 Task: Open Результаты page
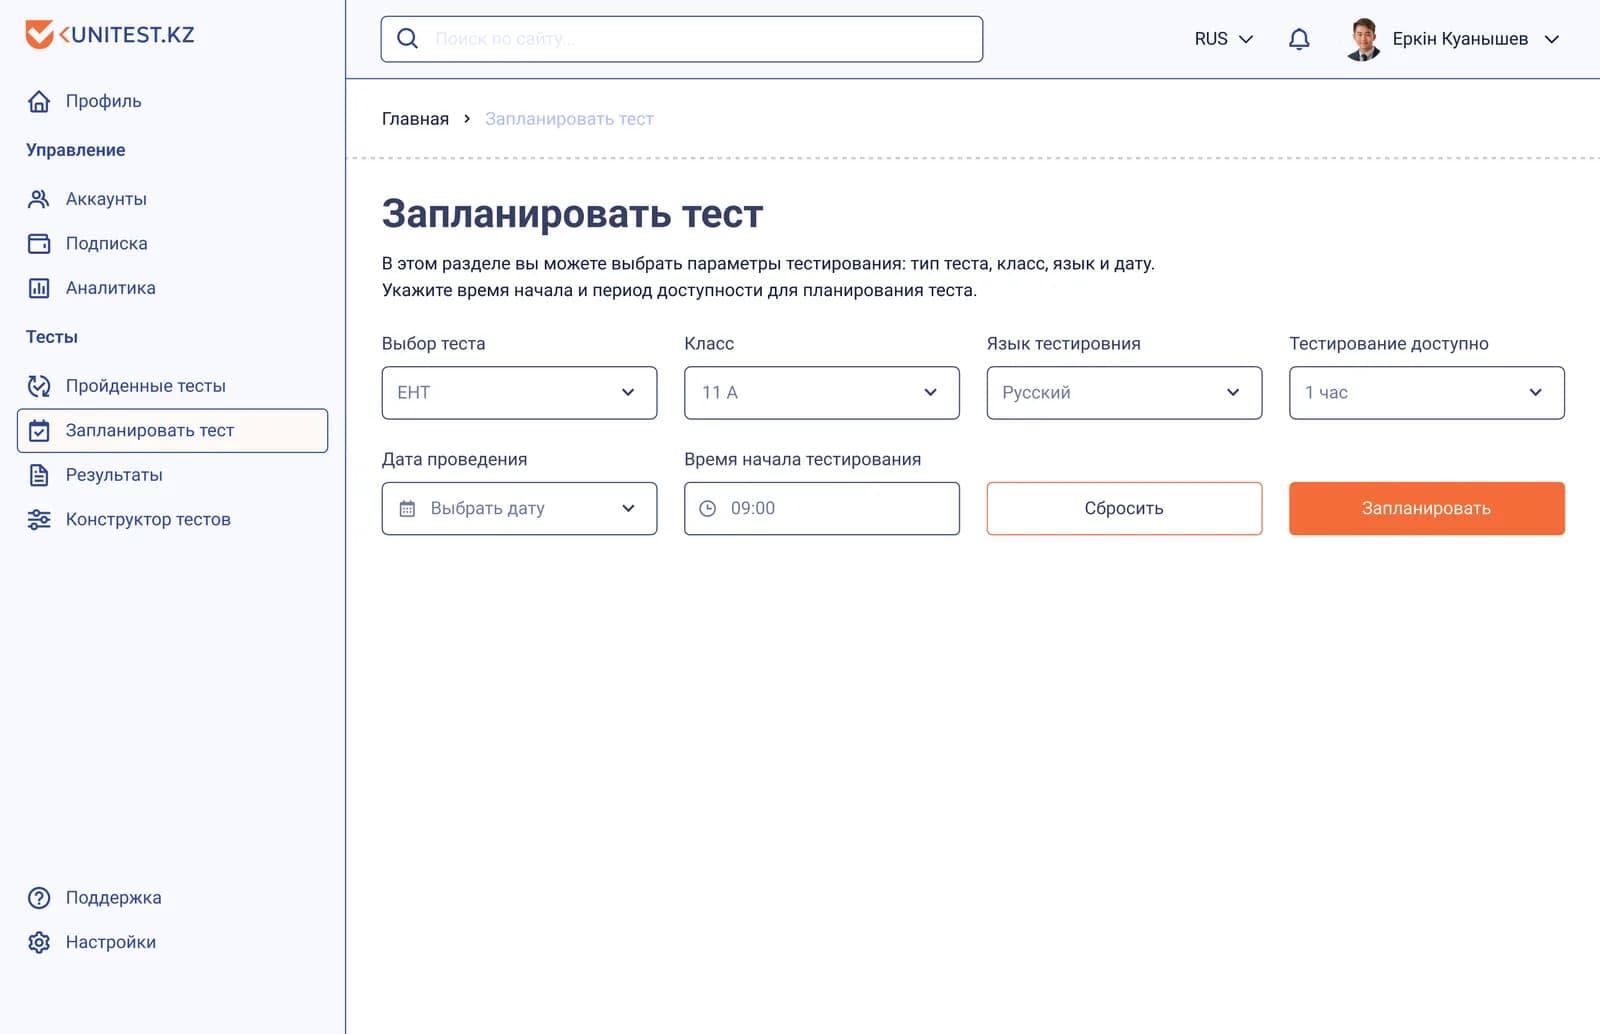(114, 475)
